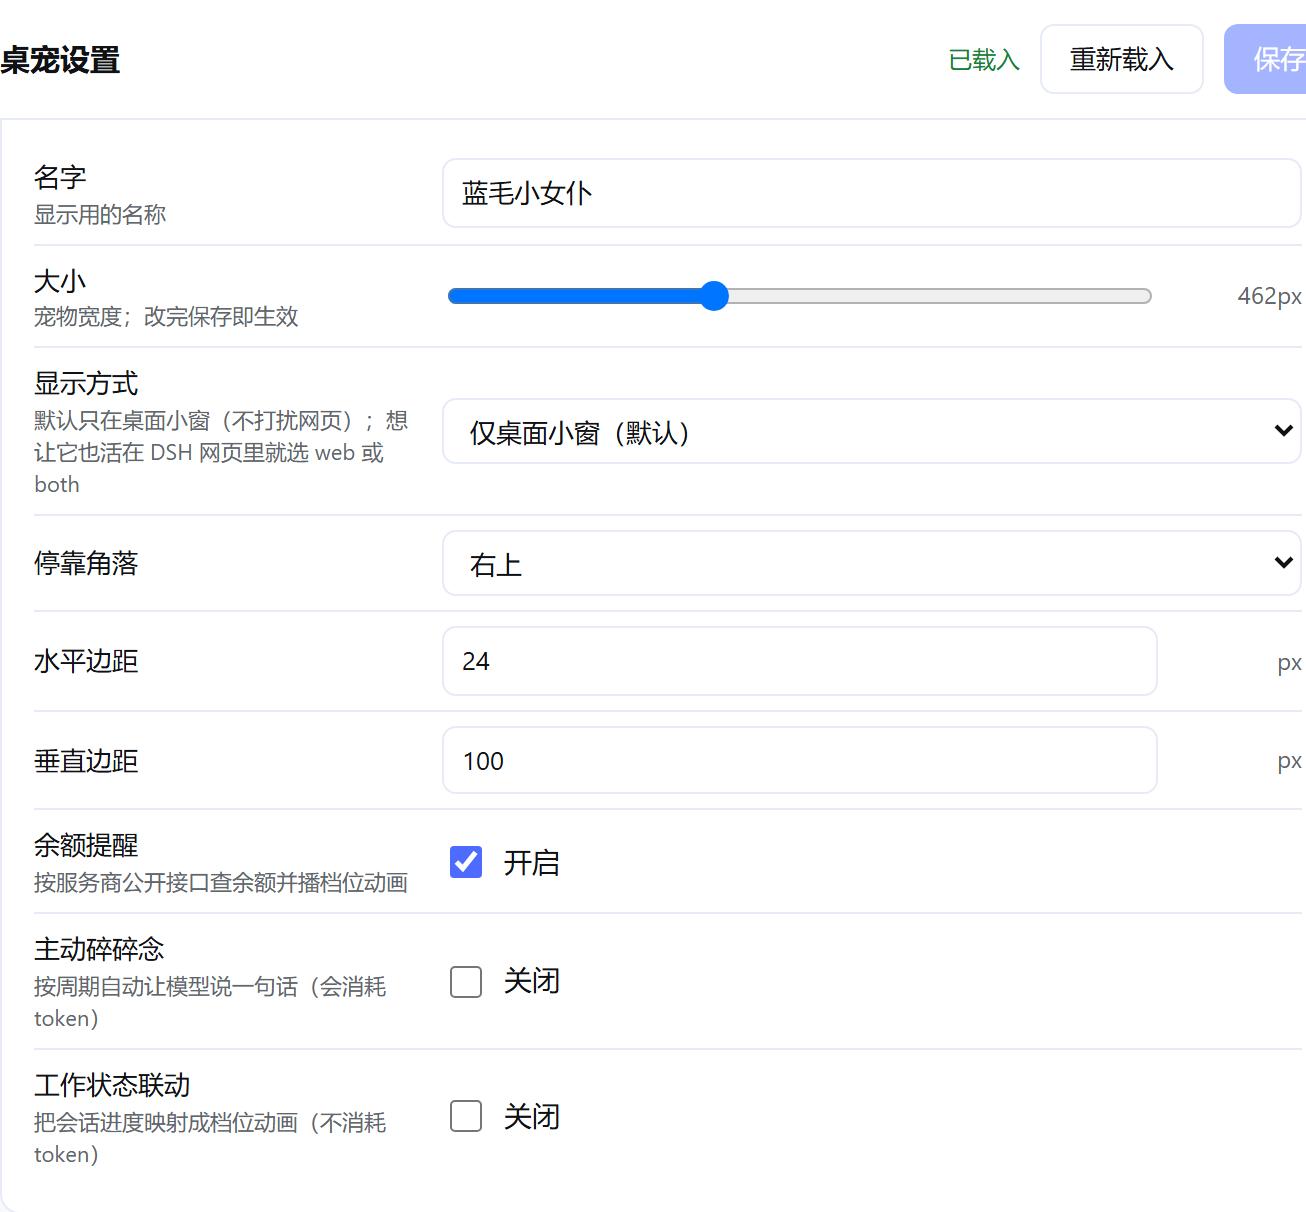The height and width of the screenshot is (1212, 1306).
Task: Click the 重新载入 reload button
Action: (x=1121, y=59)
